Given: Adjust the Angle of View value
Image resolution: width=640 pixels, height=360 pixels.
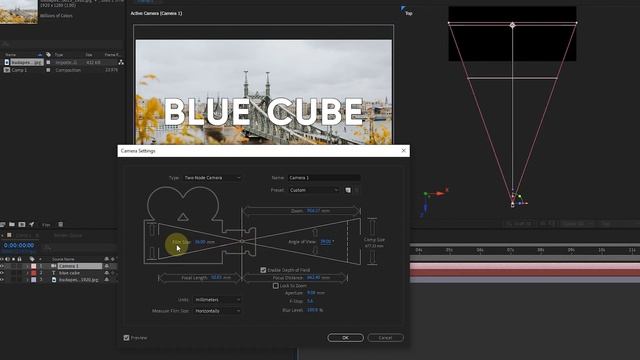Looking at the screenshot, I should [x=327, y=242].
